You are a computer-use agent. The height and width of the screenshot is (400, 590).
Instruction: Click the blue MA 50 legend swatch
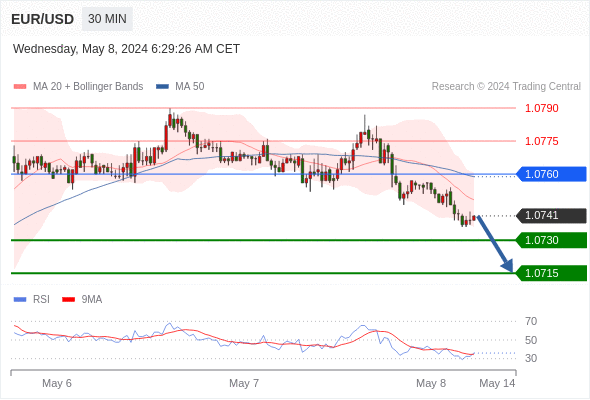click(x=162, y=87)
